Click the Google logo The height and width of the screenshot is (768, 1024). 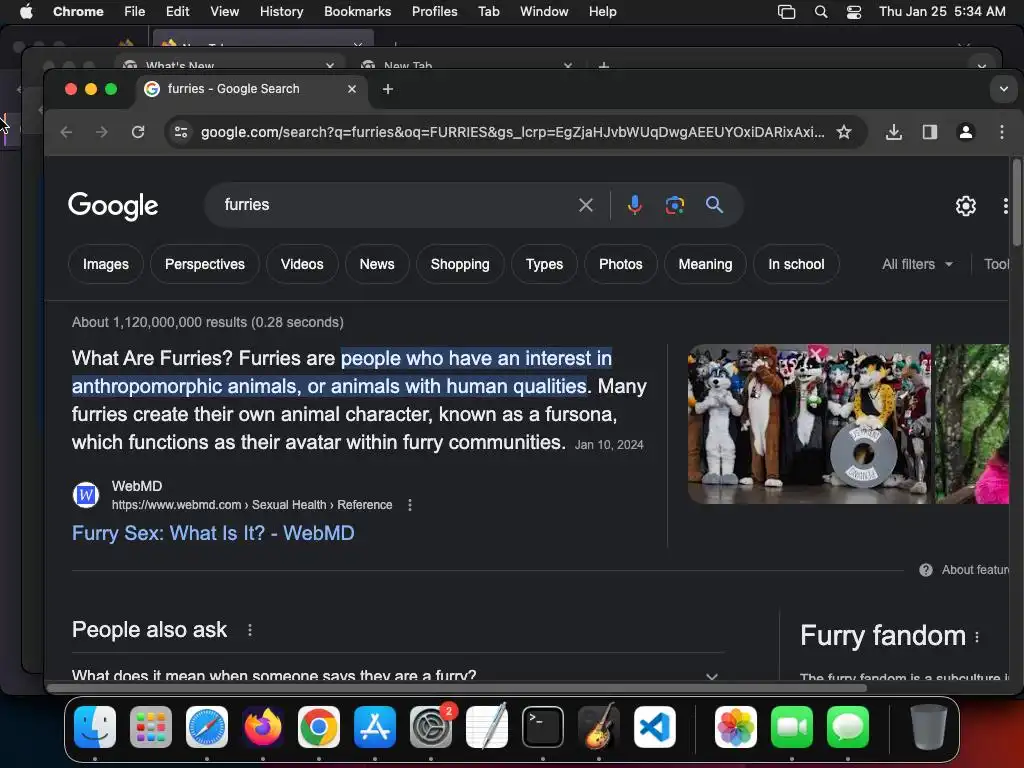pos(113,206)
